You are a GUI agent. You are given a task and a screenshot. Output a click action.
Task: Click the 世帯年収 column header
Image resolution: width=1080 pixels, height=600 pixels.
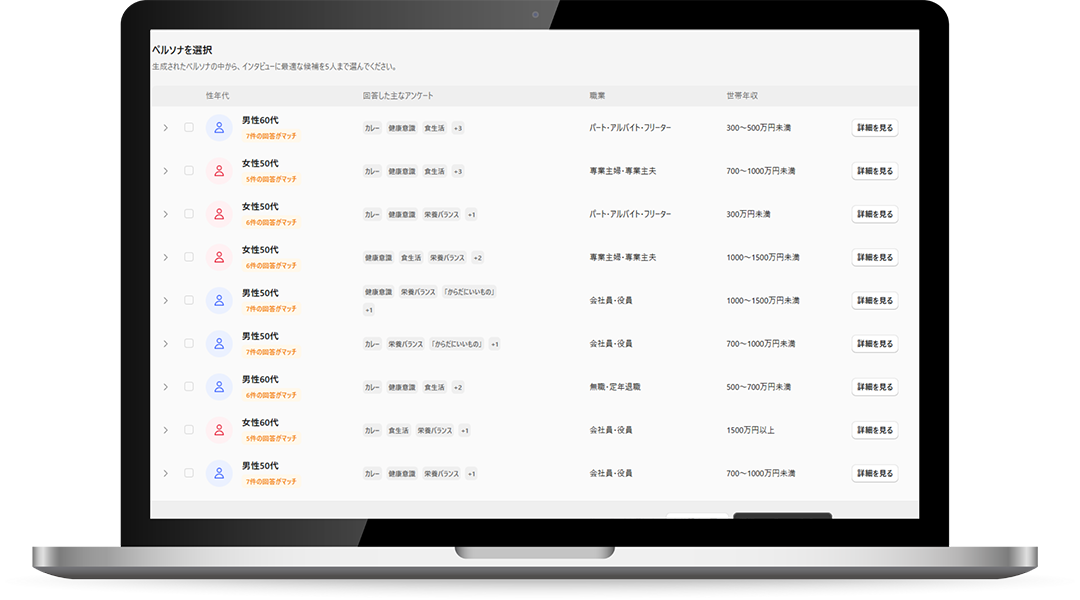[x=742, y=96]
